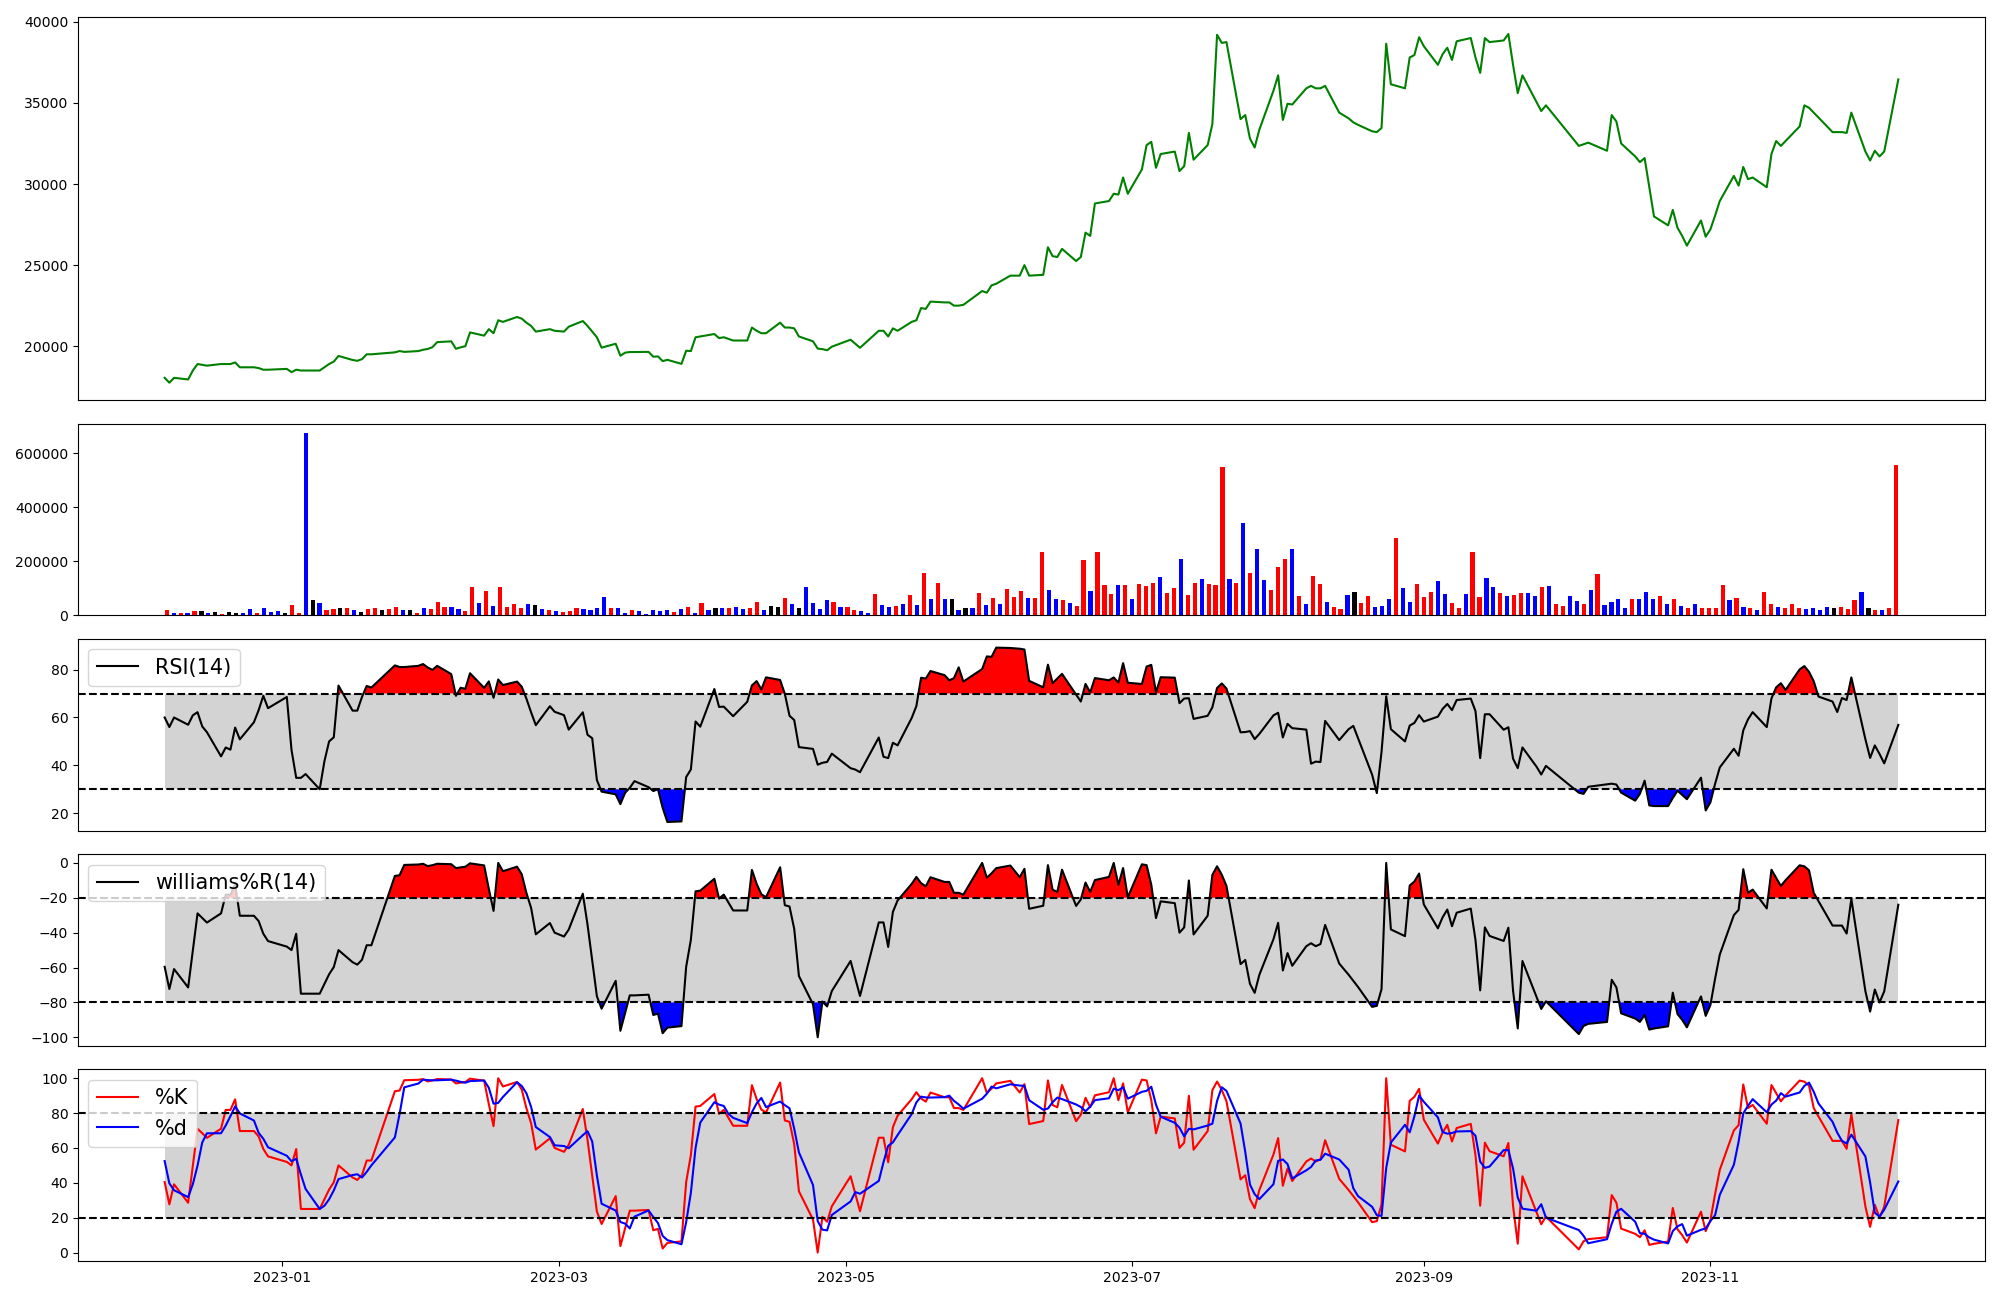Viewport: 2000px width, 1300px height.
Task: Click the 2023-11 x-axis tick label
Action: (1710, 1277)
